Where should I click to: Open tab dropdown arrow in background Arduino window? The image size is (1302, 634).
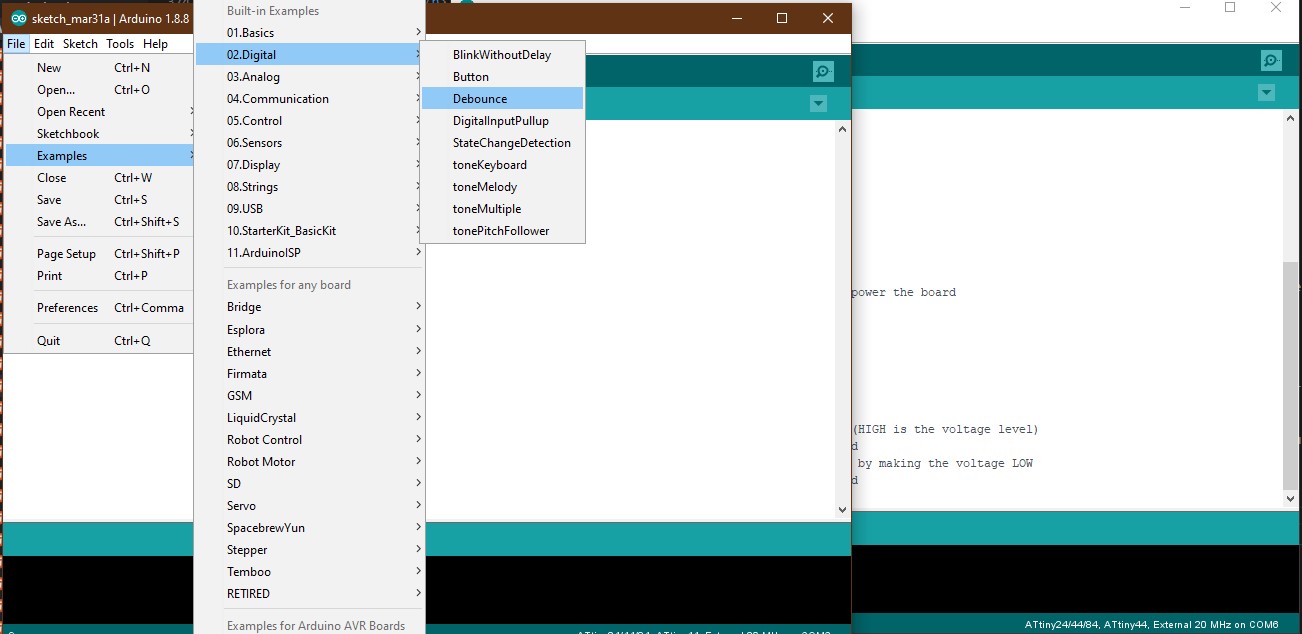click(1267, 93)
